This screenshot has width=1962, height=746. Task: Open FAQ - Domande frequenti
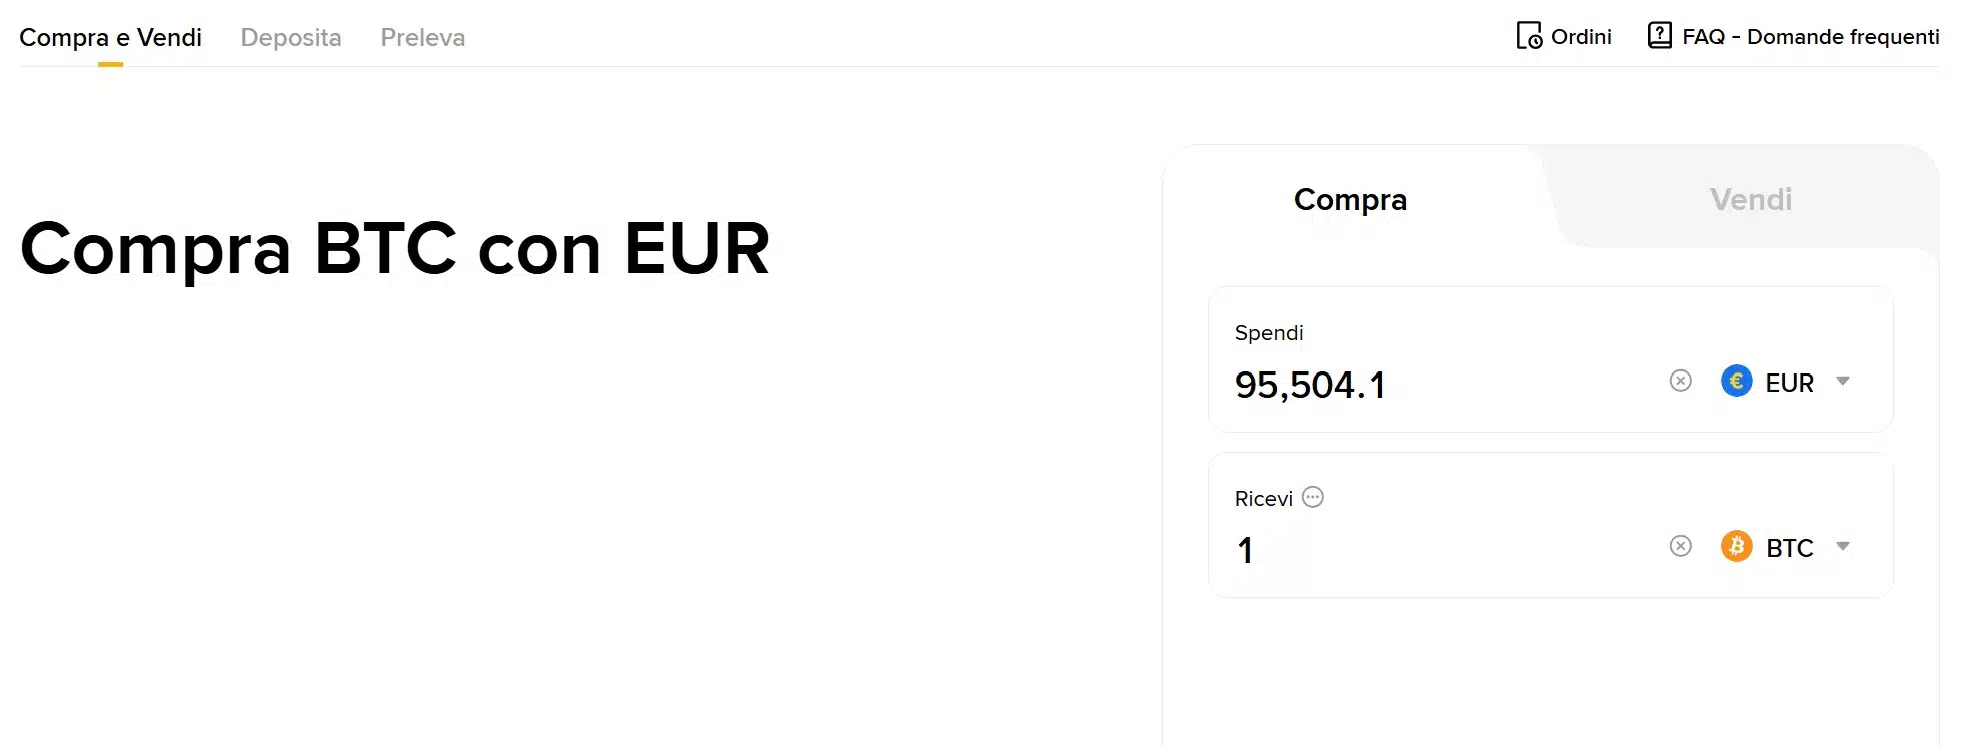tap(1810, 36)
